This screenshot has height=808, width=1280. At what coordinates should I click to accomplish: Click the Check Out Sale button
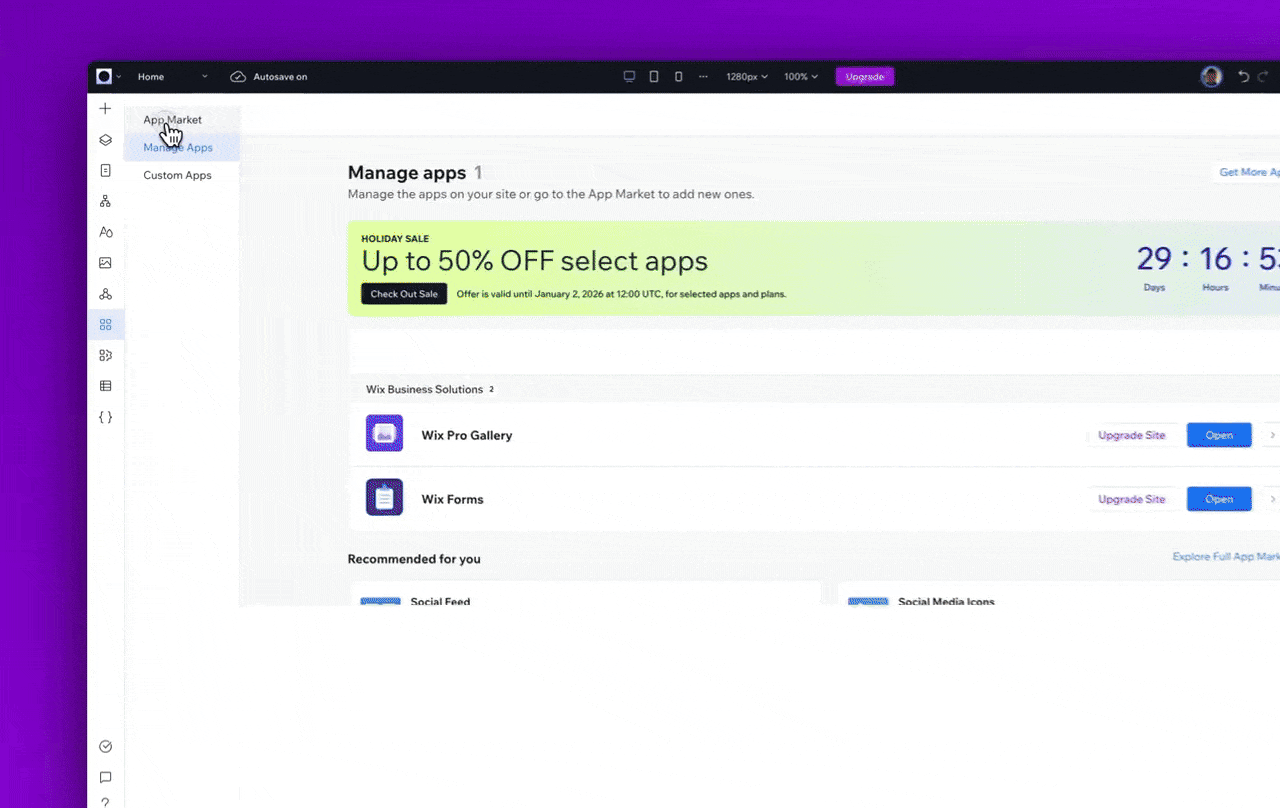tap(404, 294)
